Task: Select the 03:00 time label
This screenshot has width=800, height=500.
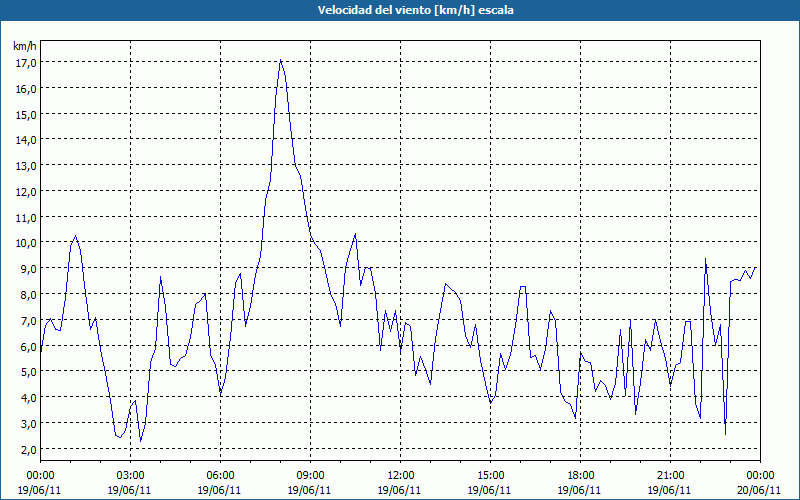Action: click(x=130, y=476)
